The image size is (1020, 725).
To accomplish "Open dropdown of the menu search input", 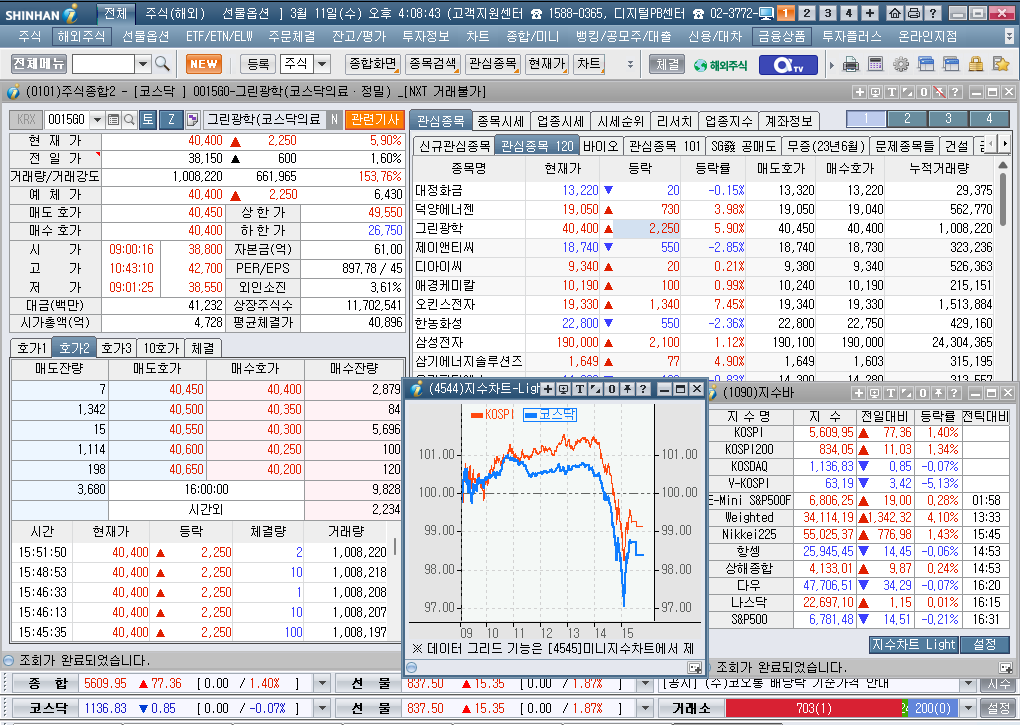I will point(143,64).
